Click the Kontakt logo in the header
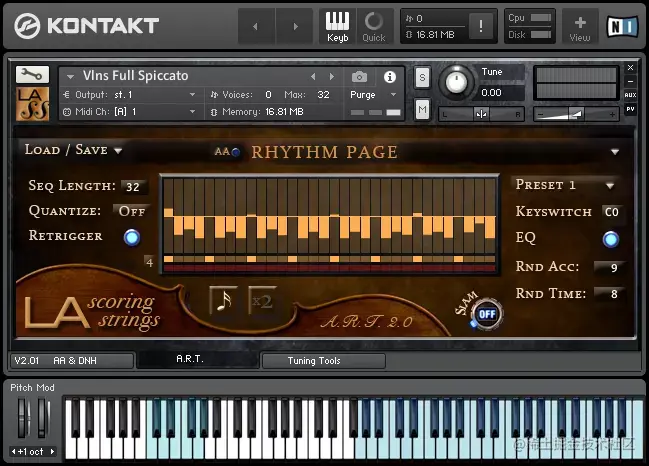This screenshot has height=466, width=649. [x=87, y=26]
